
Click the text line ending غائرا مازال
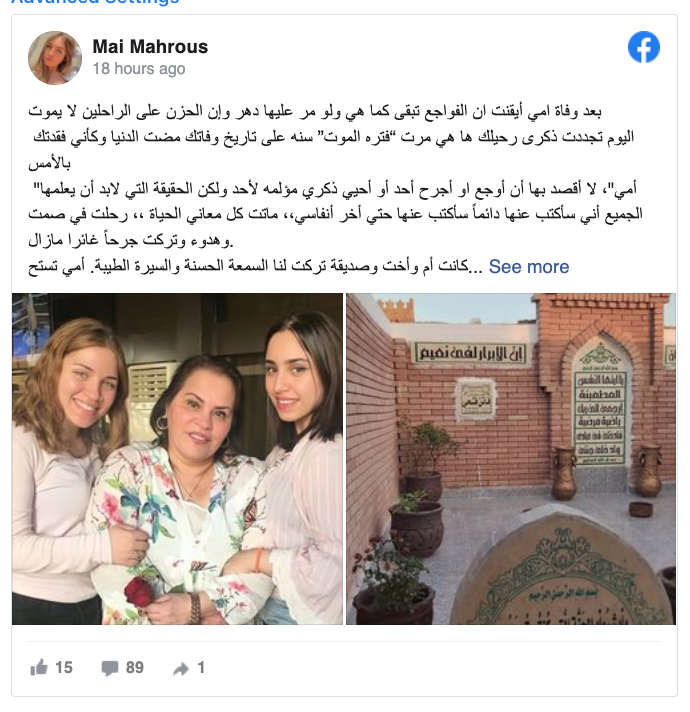pos(131,241)
